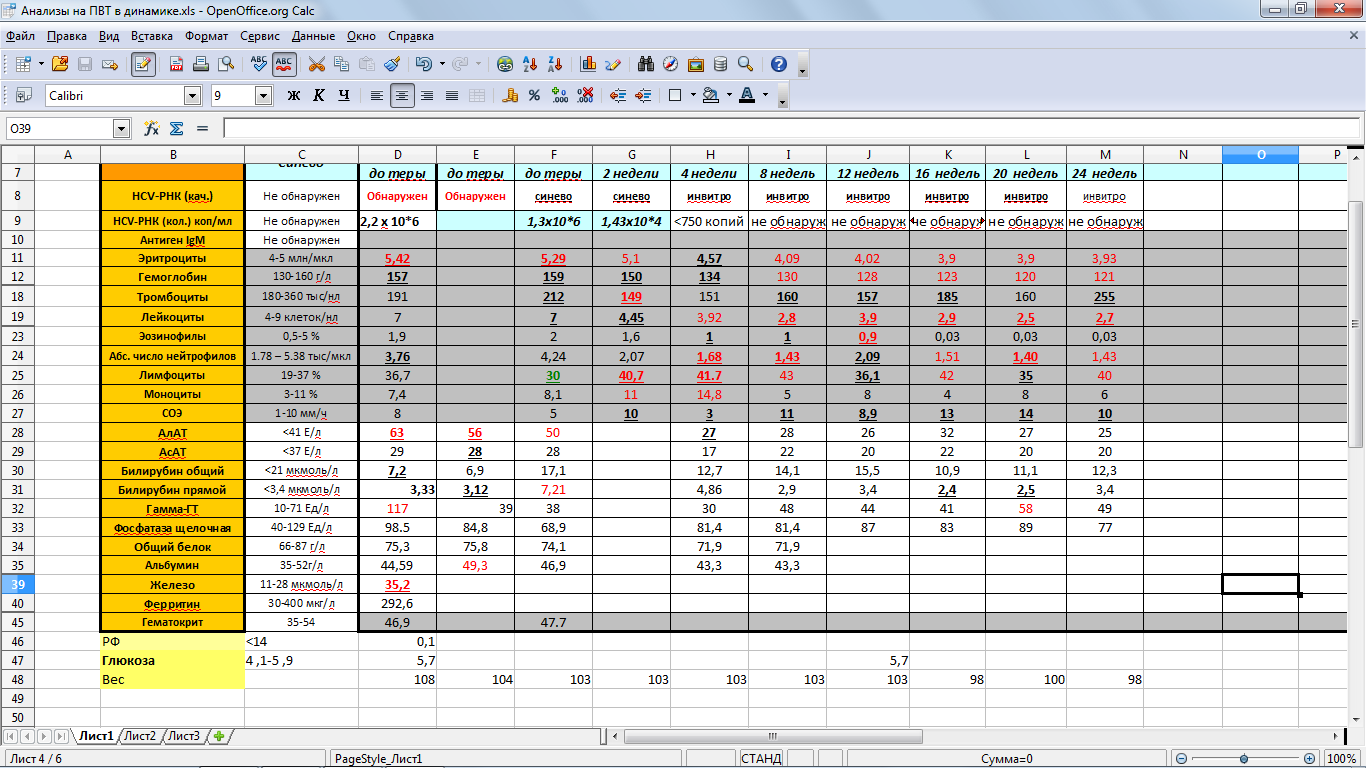Click the New spreadsheet icon
1366x768 pixels.
23,64
